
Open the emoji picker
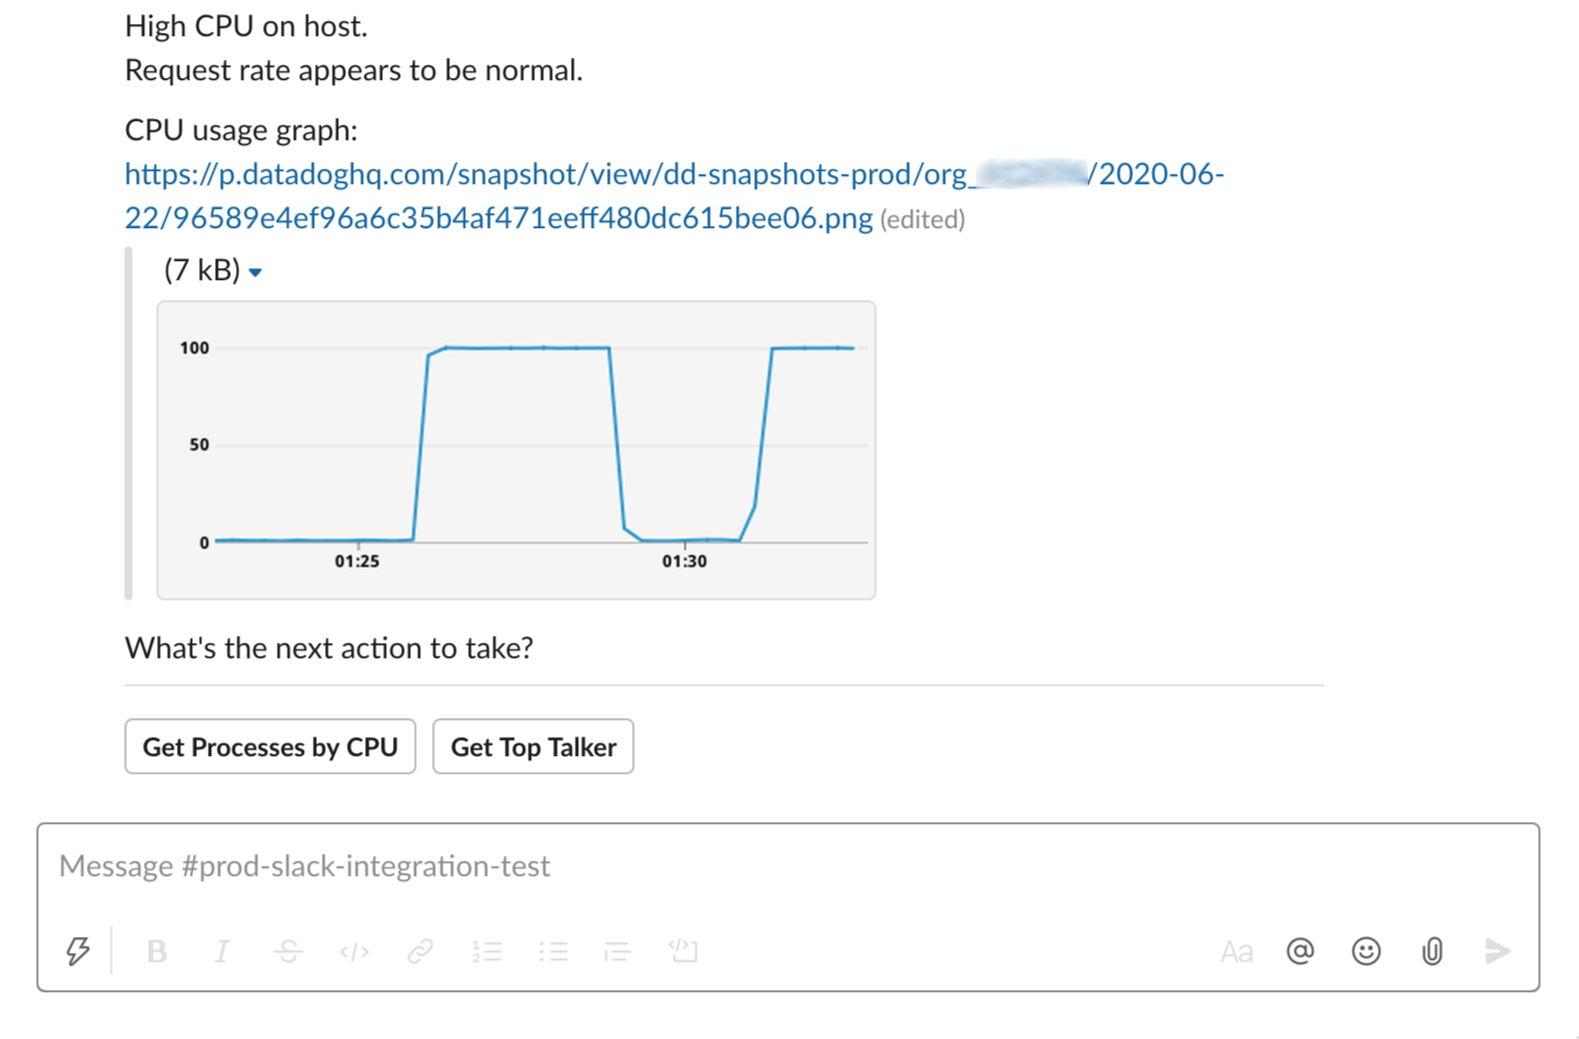(1366, 951)
